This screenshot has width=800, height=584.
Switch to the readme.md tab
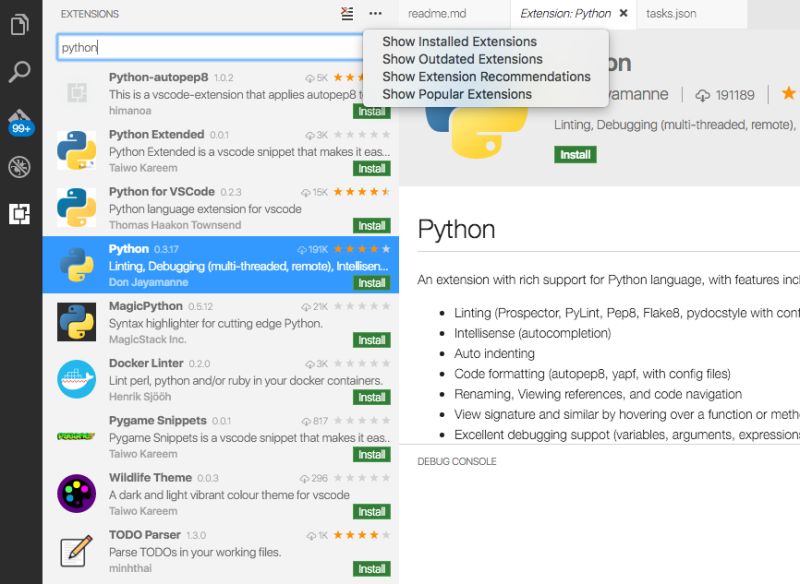pyautogui.click(x=438, y=14)
